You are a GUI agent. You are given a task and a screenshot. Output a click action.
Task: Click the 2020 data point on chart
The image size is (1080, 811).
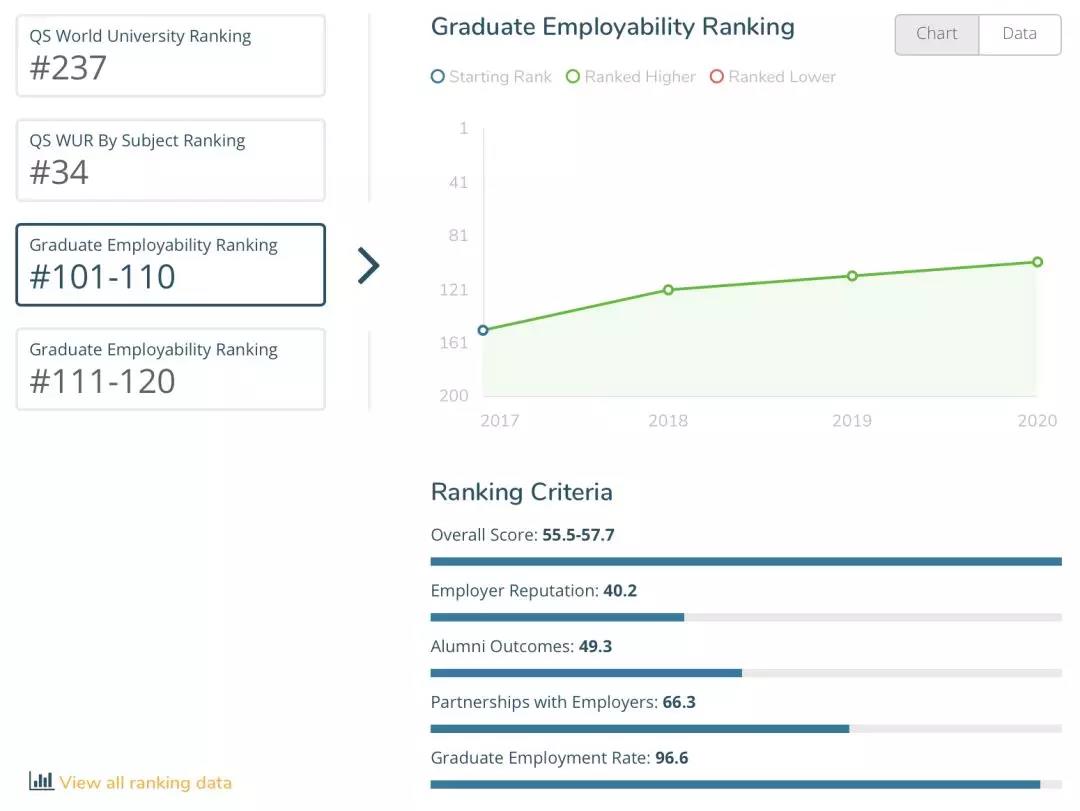tap(1037, 262)
